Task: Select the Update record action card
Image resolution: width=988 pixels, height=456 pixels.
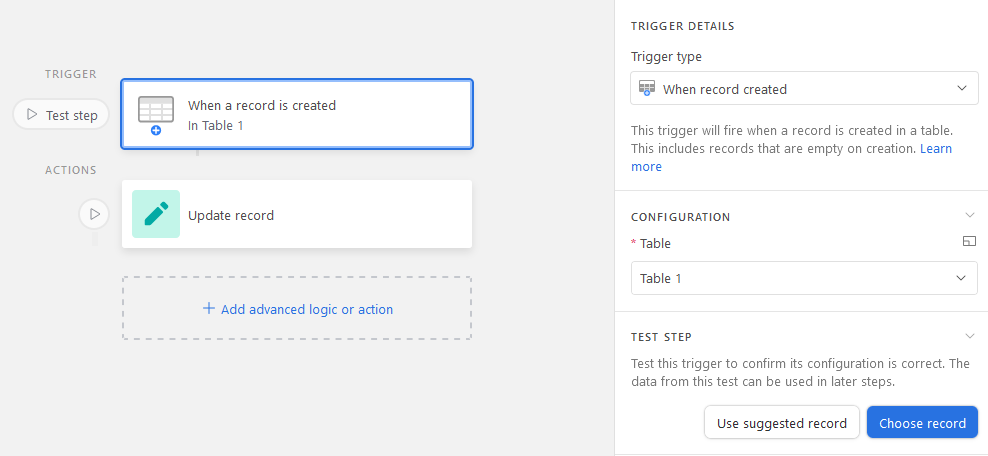Action: (297, 214)
